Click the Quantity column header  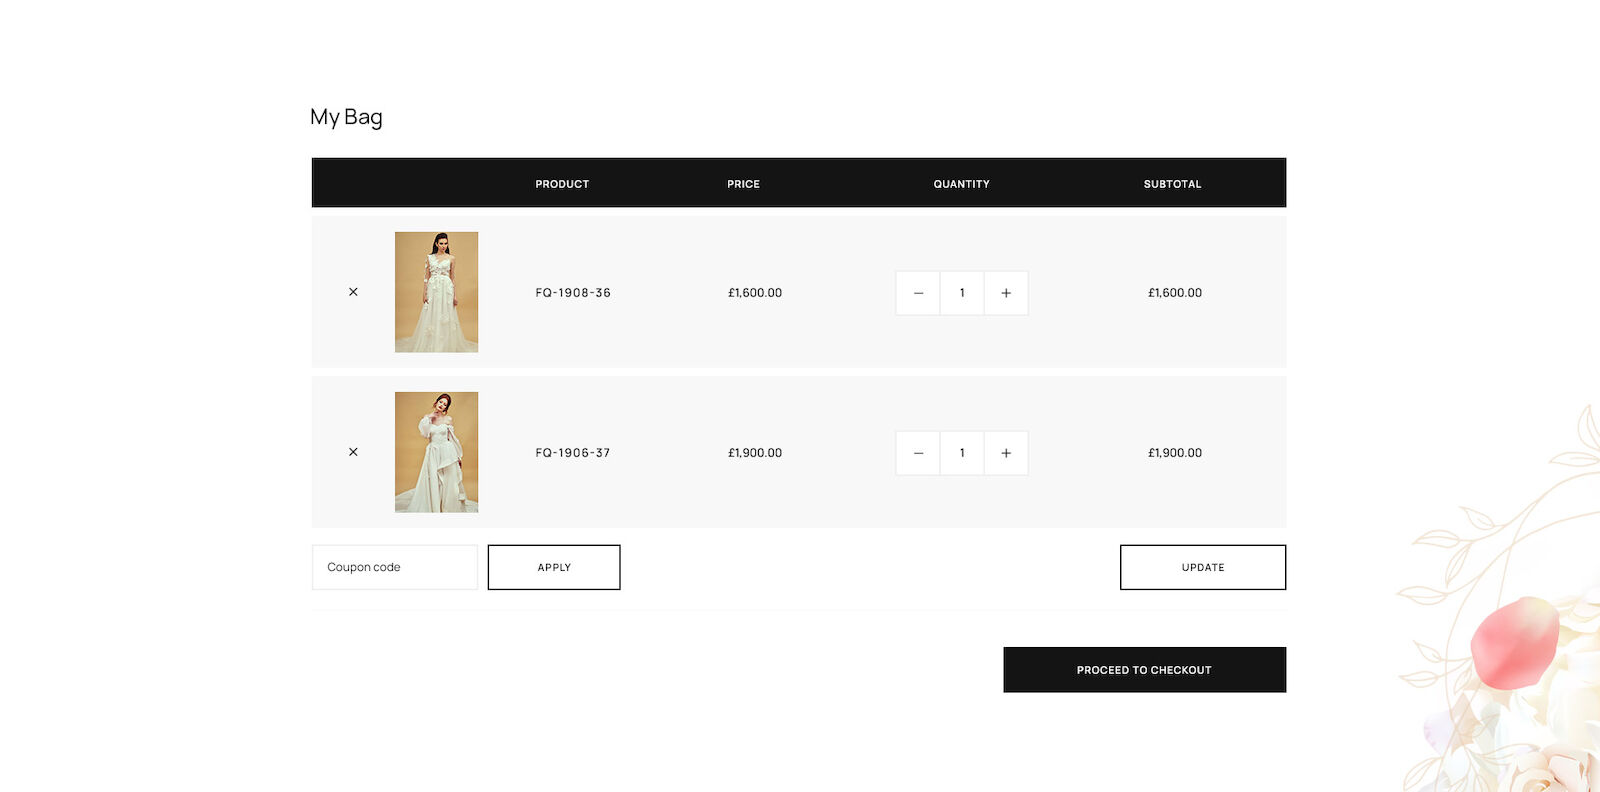coord(961,184)
